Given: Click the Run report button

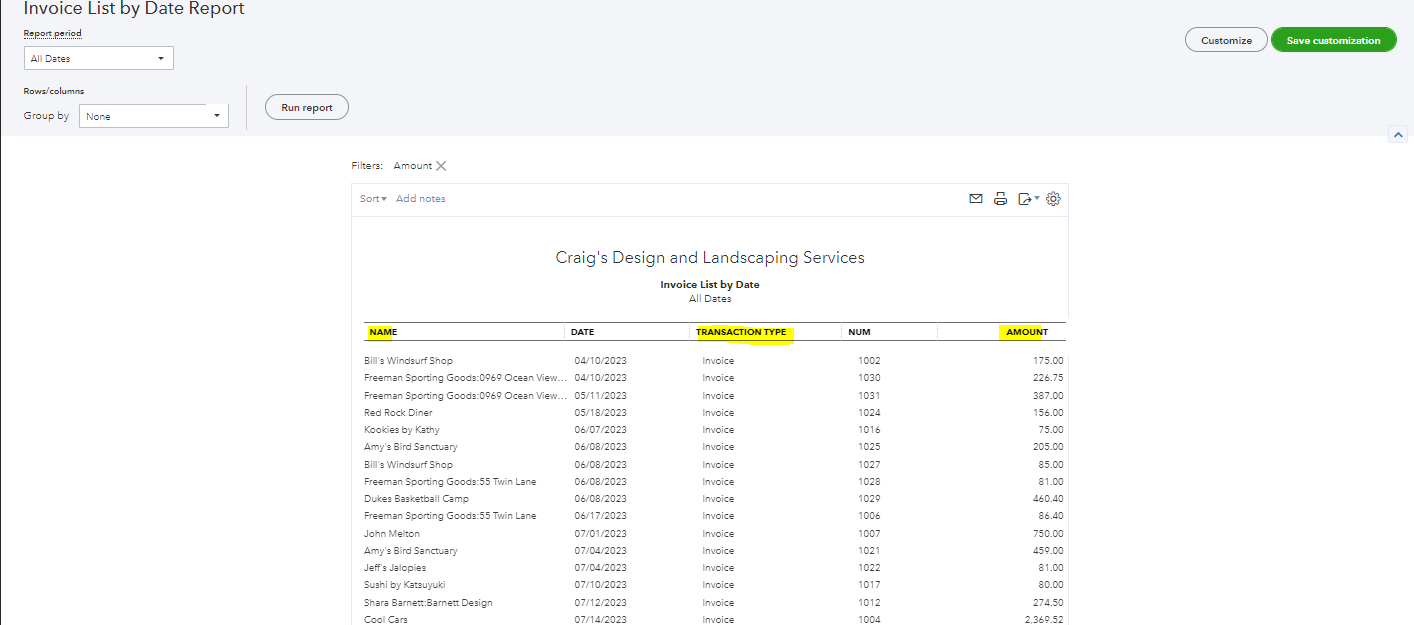Looking at the screenshot, I should coord(307,107).
